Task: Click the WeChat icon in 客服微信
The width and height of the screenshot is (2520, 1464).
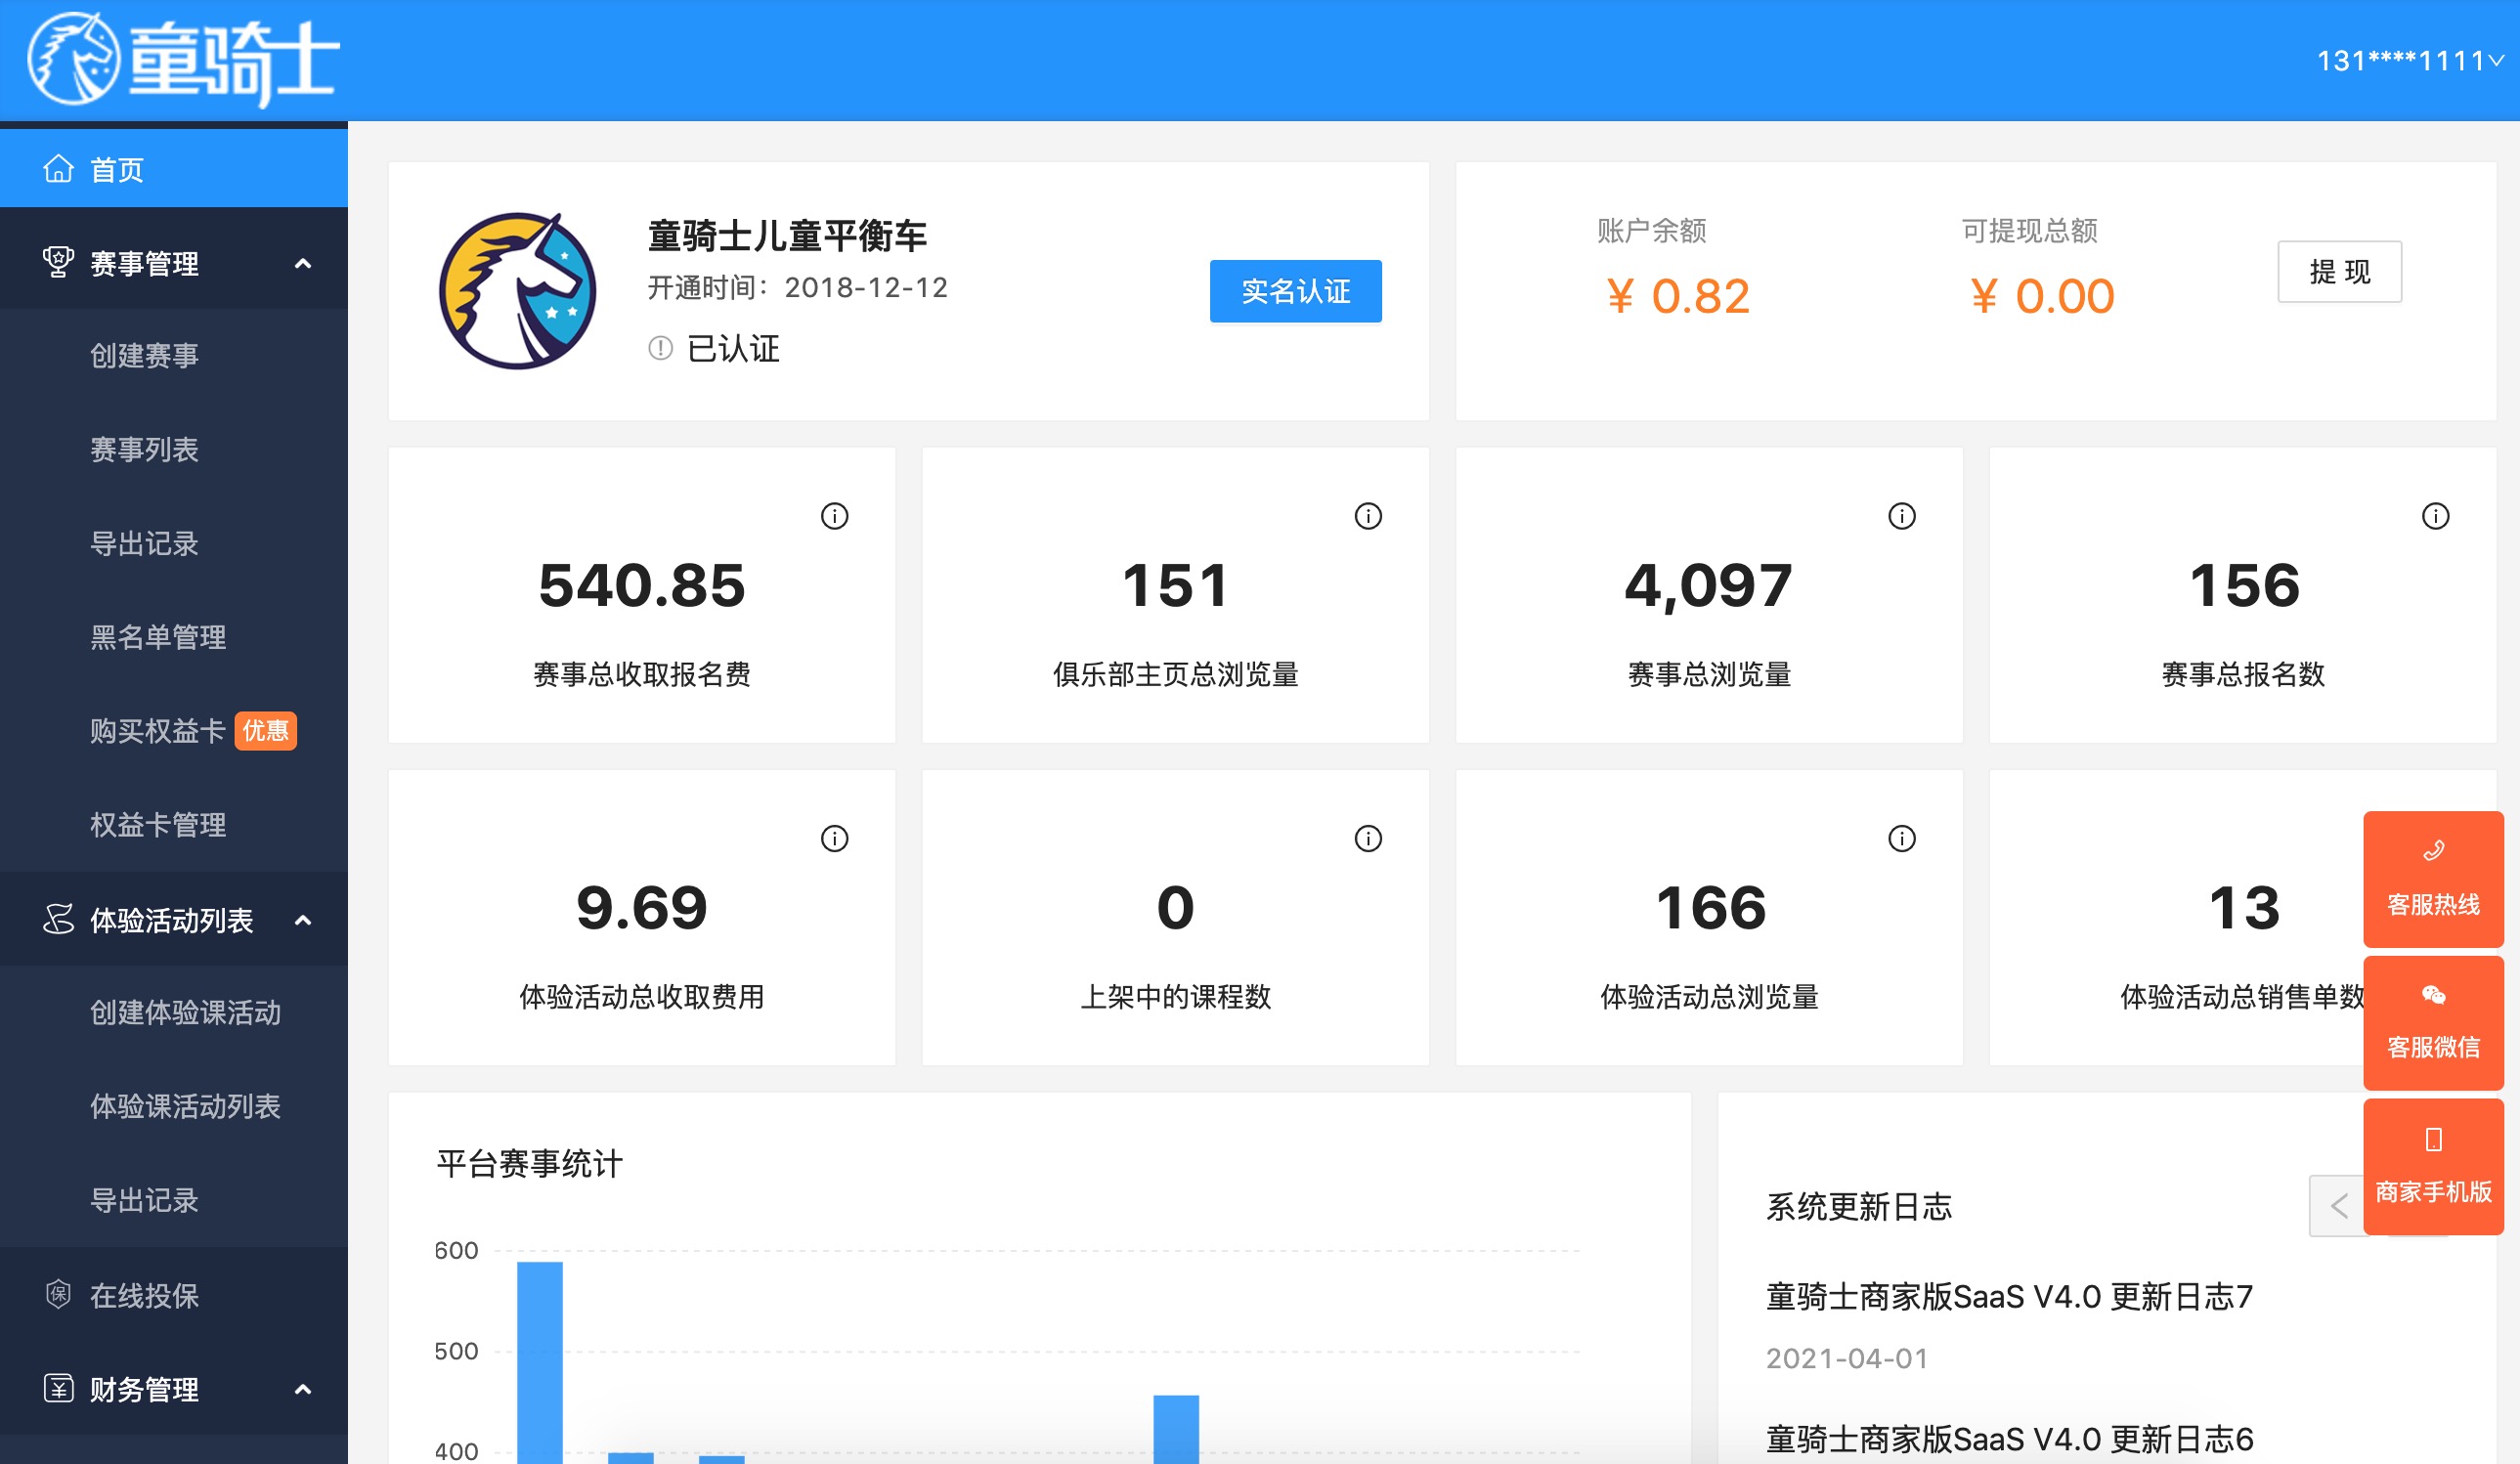Action: [x=2434, y=994]
